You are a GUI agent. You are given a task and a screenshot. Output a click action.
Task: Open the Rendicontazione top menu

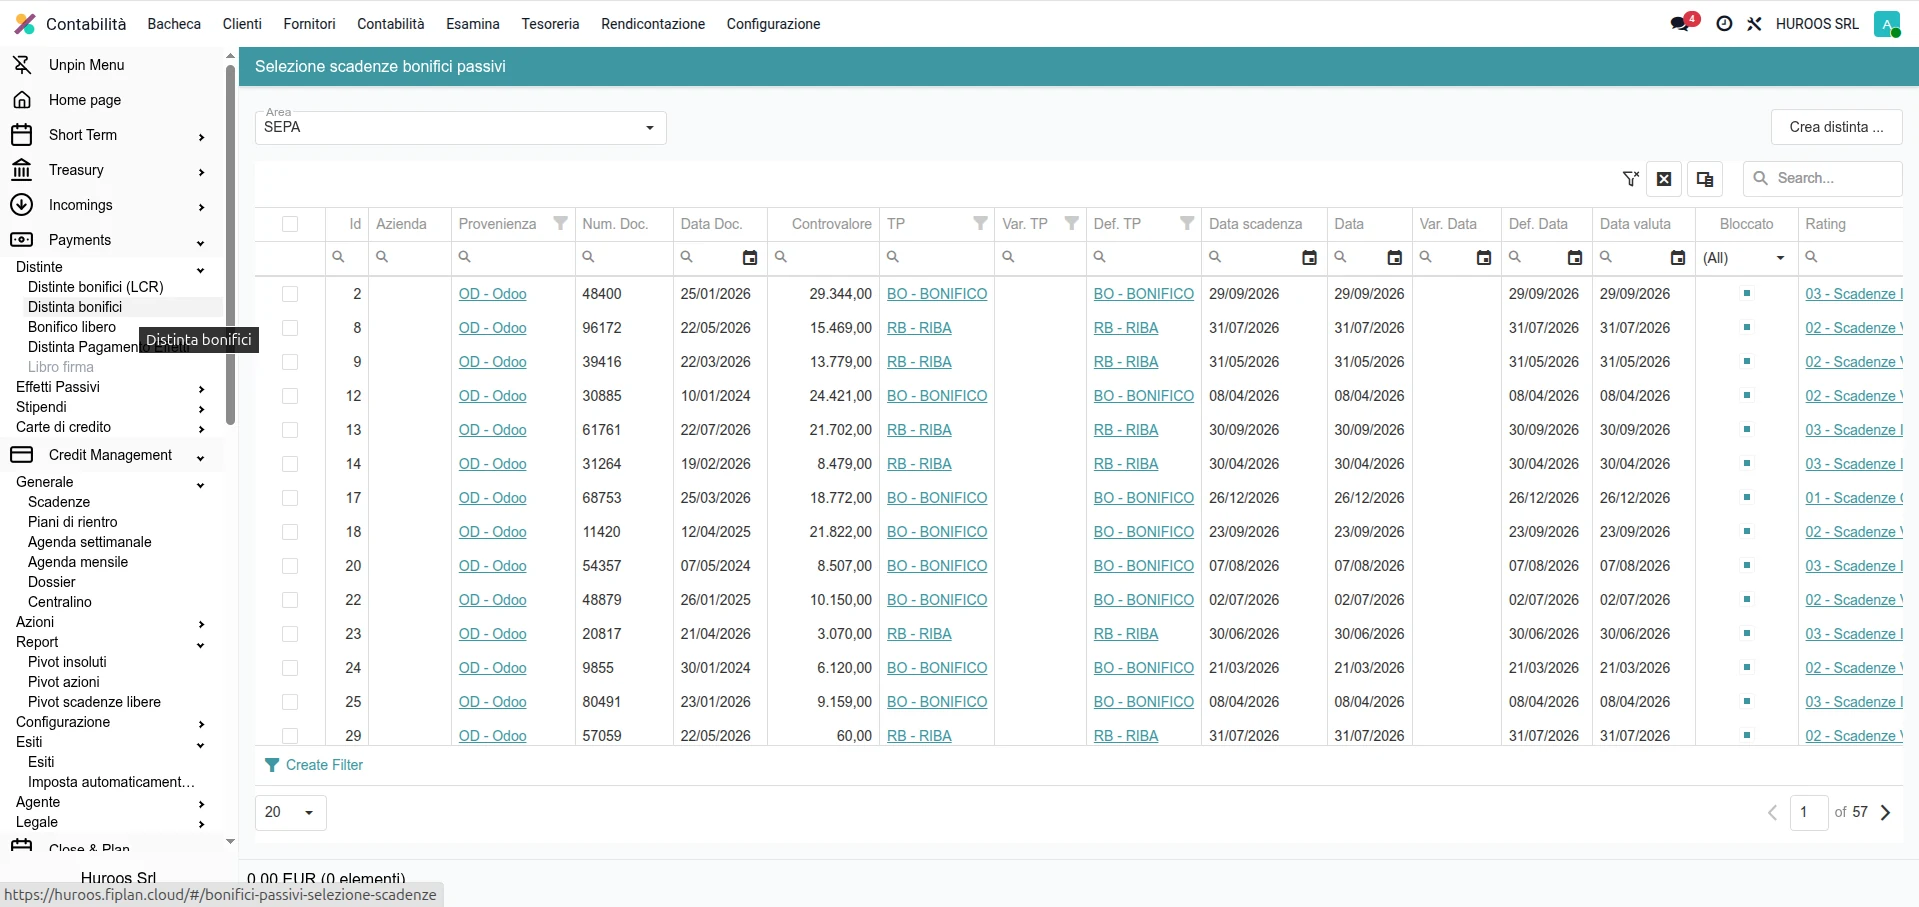coord(653,24)
